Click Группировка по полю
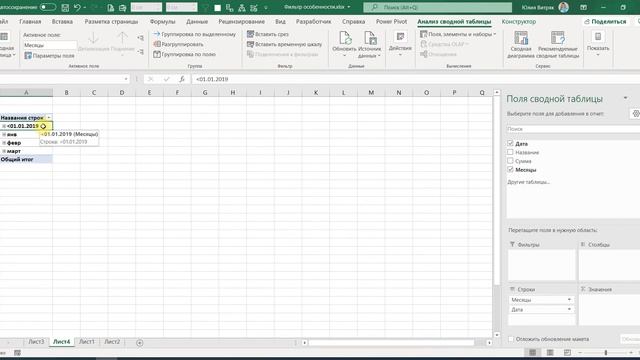 [184, 54]
